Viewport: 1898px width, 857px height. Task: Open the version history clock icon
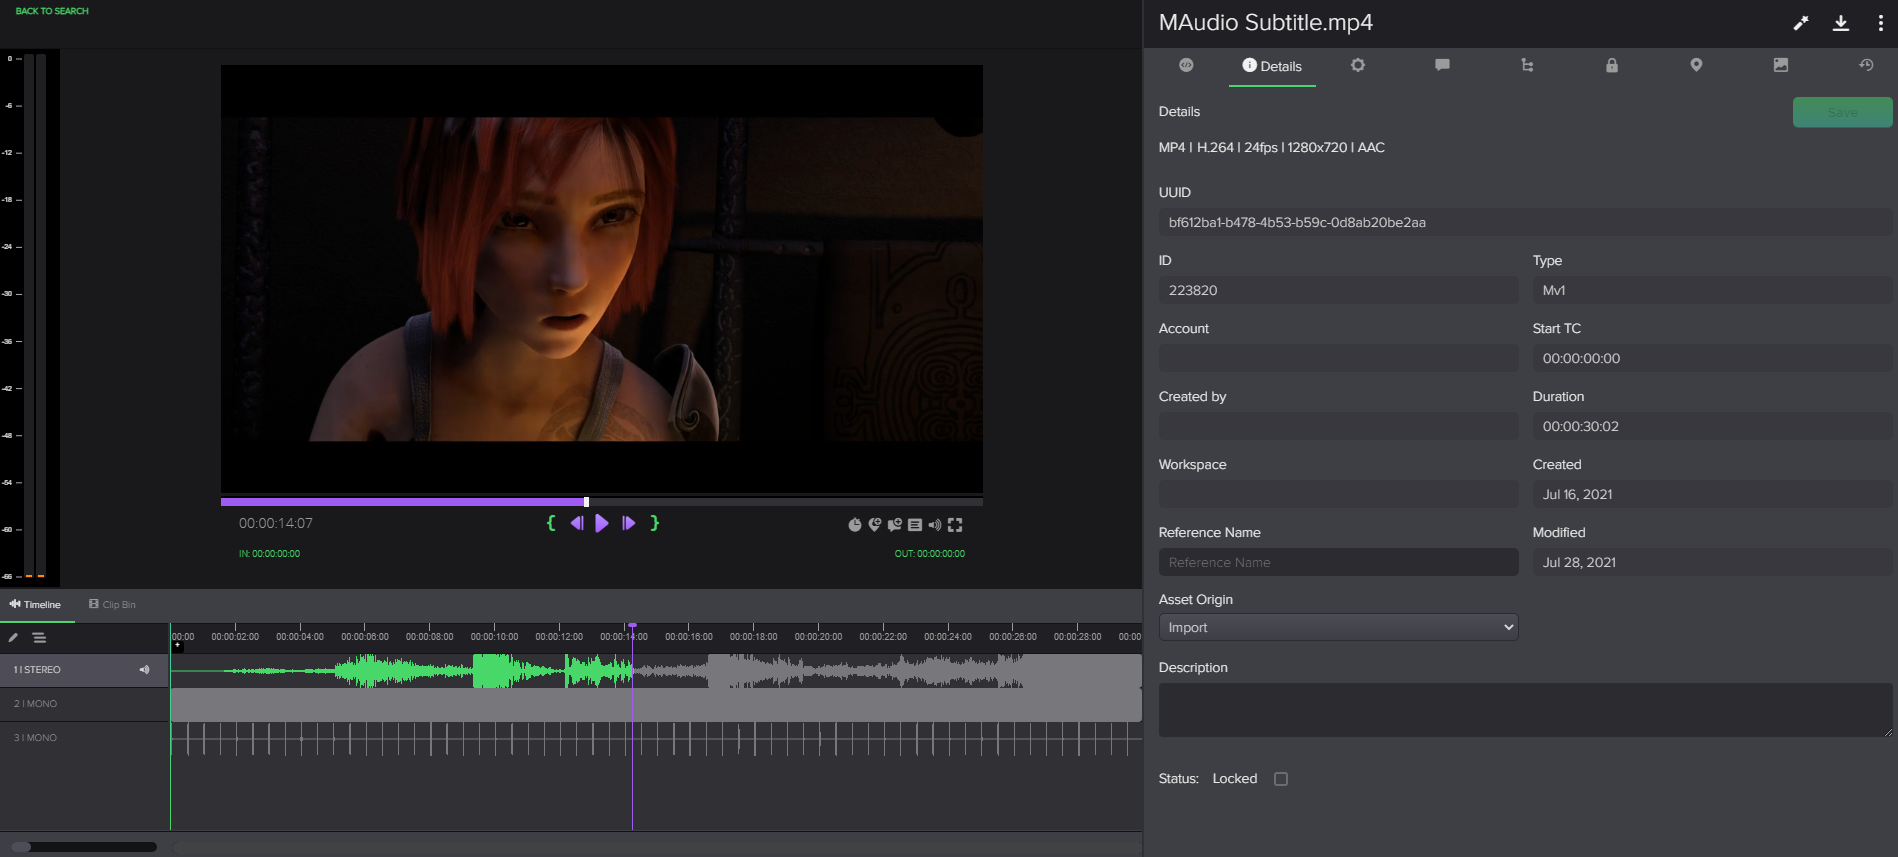1866,65
